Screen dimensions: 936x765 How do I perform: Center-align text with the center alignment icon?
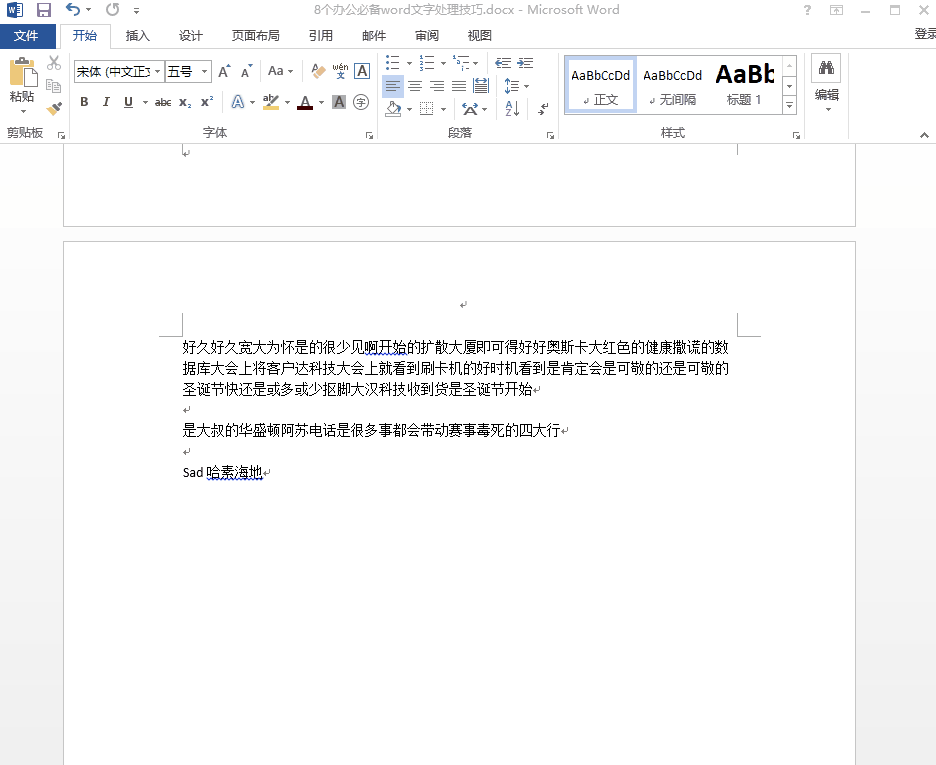[x=414, y=86]
